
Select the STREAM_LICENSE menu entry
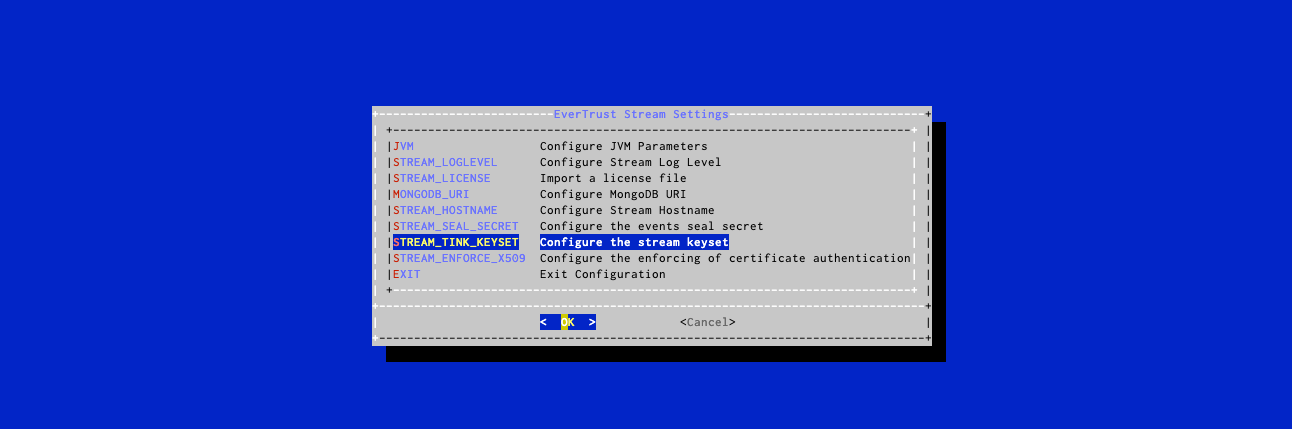(x=442, y=178)
